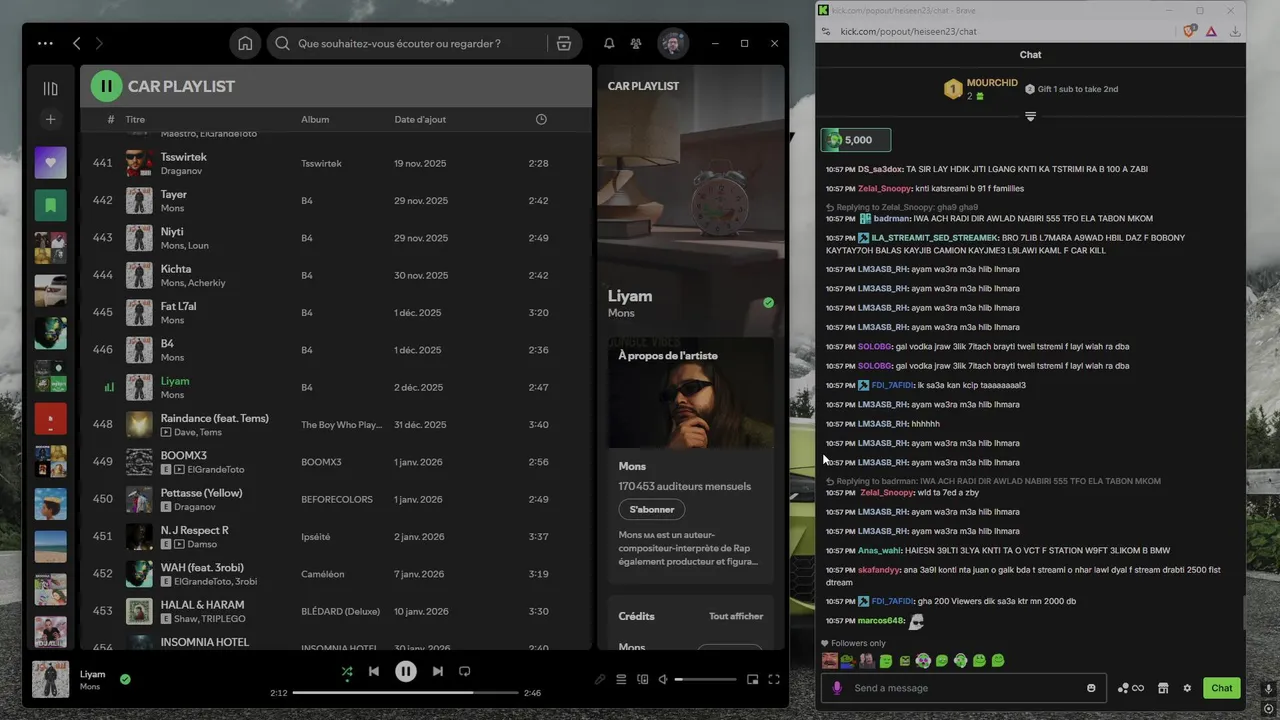Screen dimensions: 1280x720
Task: Sort tracks by Album column
Action: click(x=315, y=119)
